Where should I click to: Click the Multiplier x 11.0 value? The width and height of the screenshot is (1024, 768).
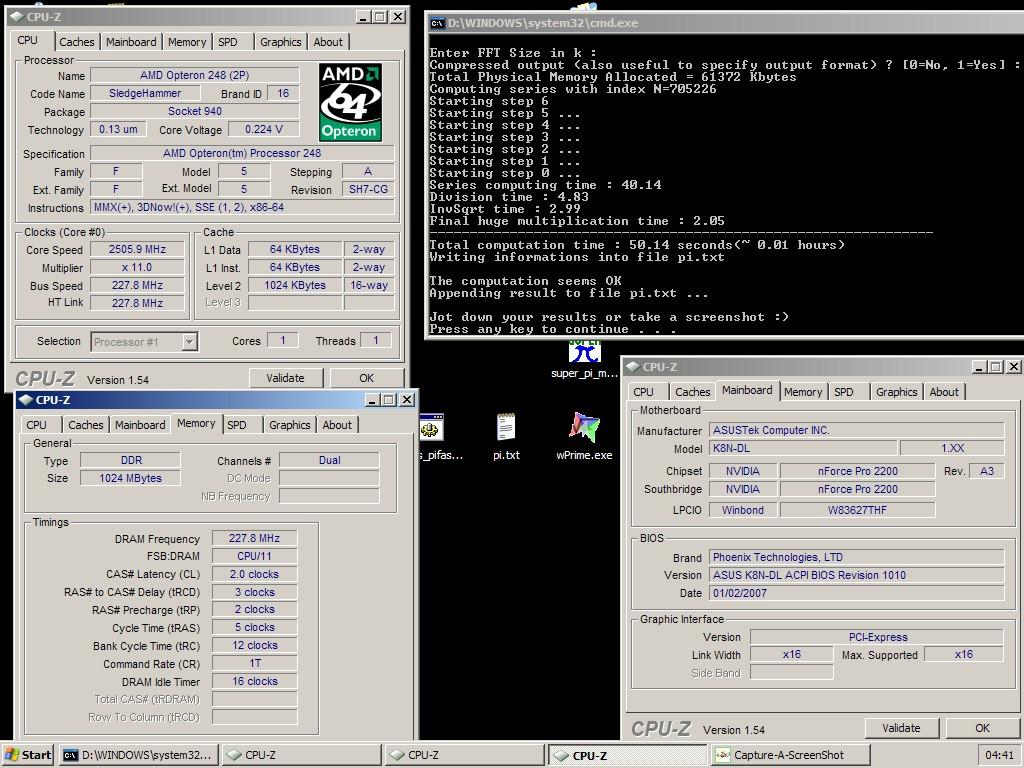137,267
